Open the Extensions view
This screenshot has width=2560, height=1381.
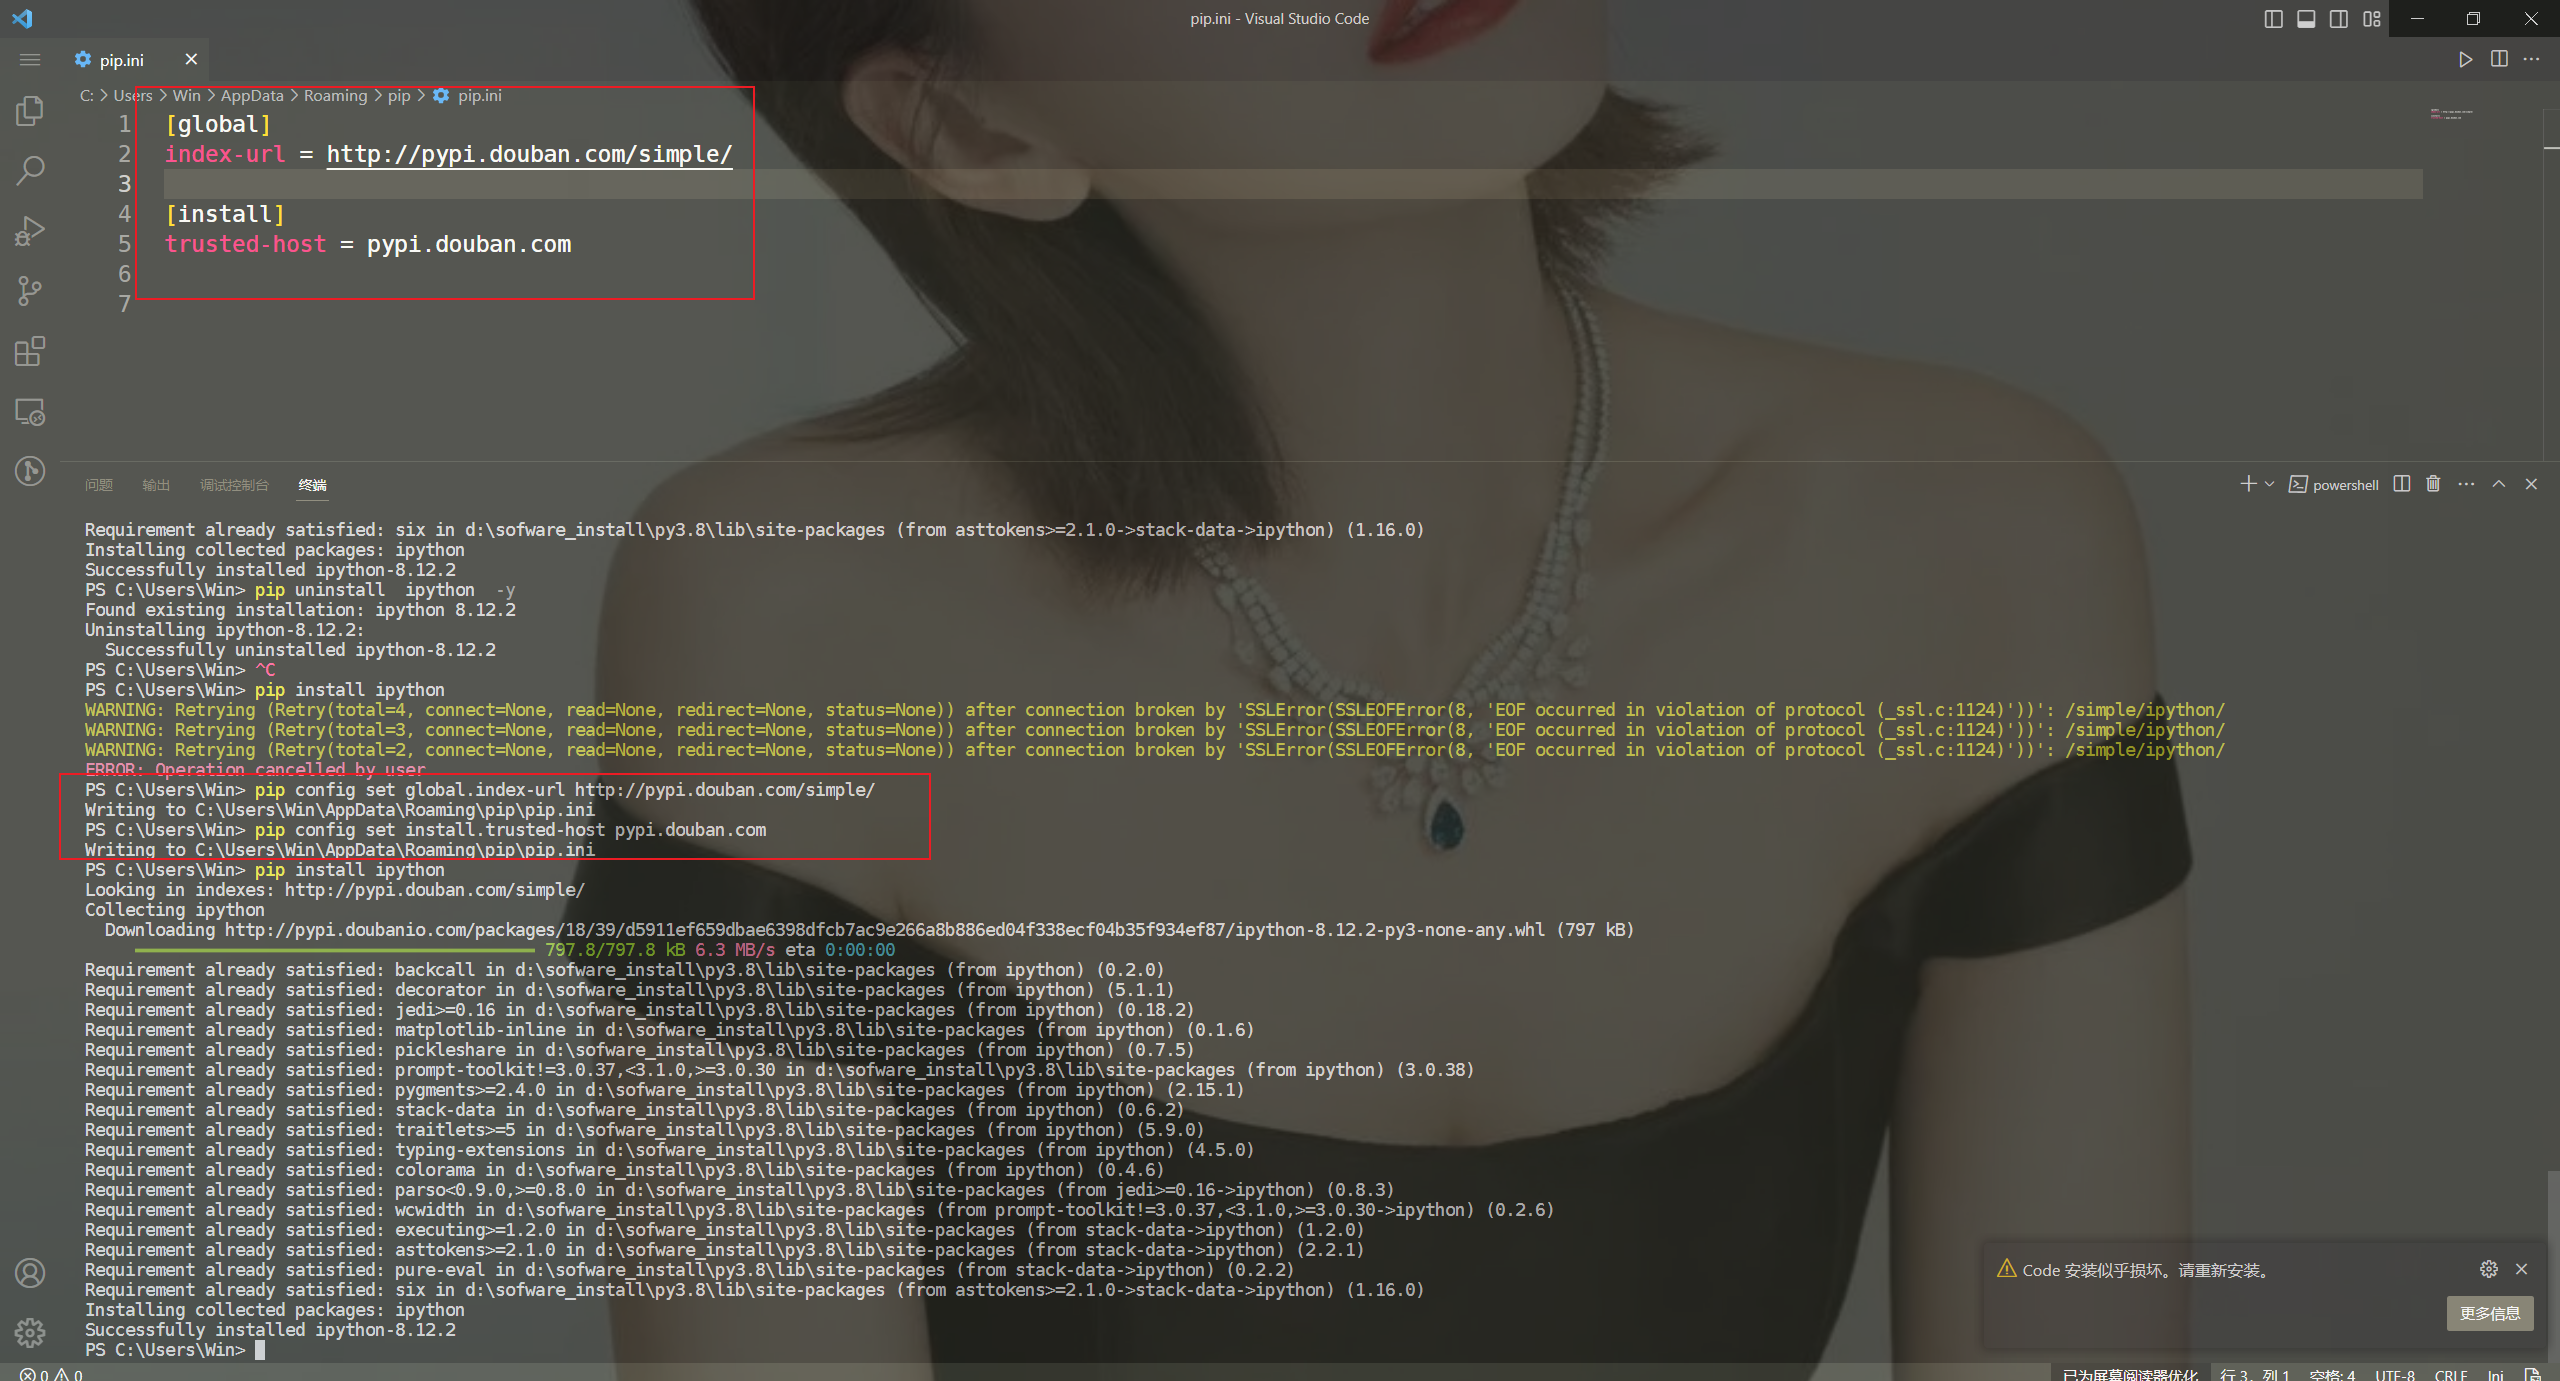pyautogui.click(x=30, y=352)
